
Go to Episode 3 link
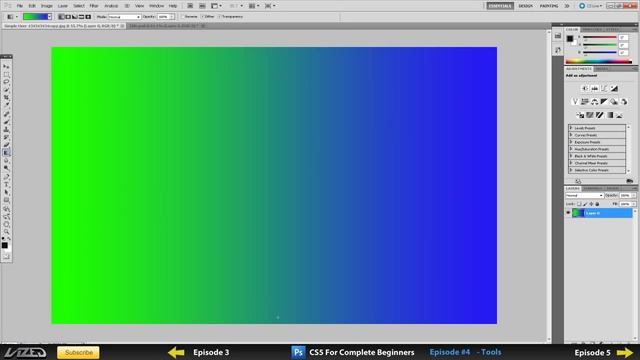click(x=211, y=352)
